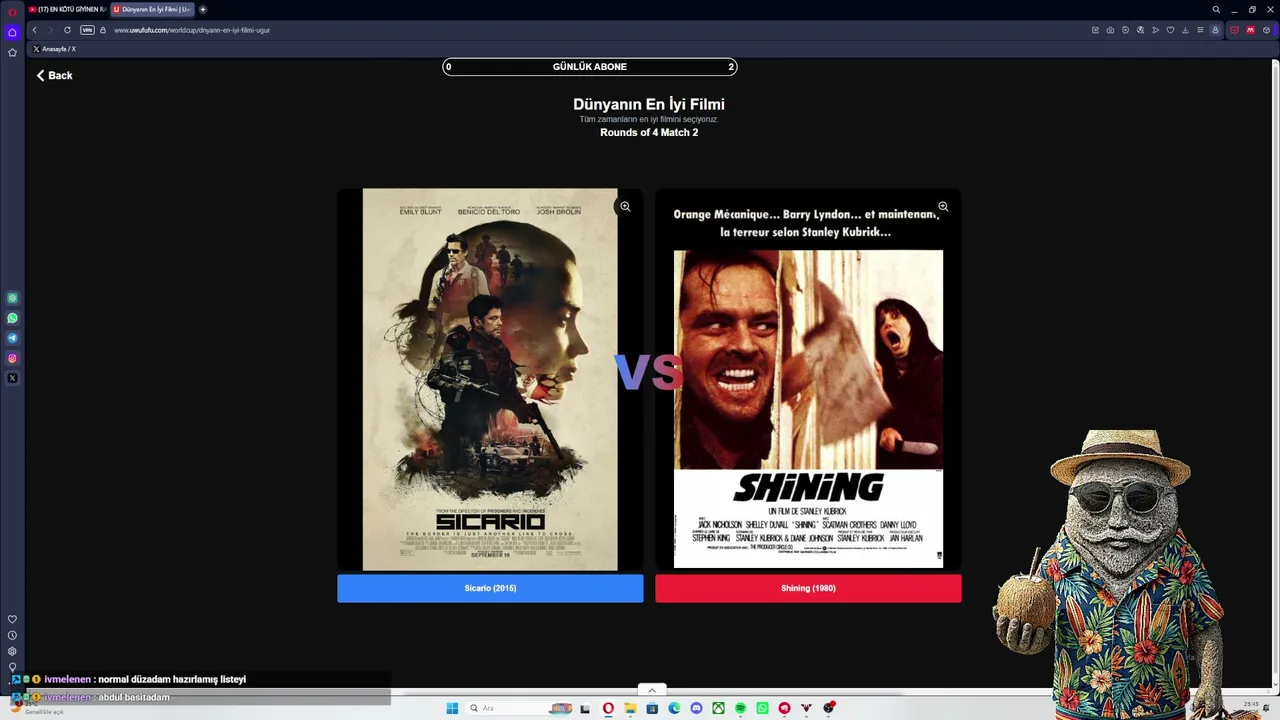Image resolution: width=1280 pixels, height=720 pixels.
Task: Open a new browser tab with plus
Action: click(203, 9)
